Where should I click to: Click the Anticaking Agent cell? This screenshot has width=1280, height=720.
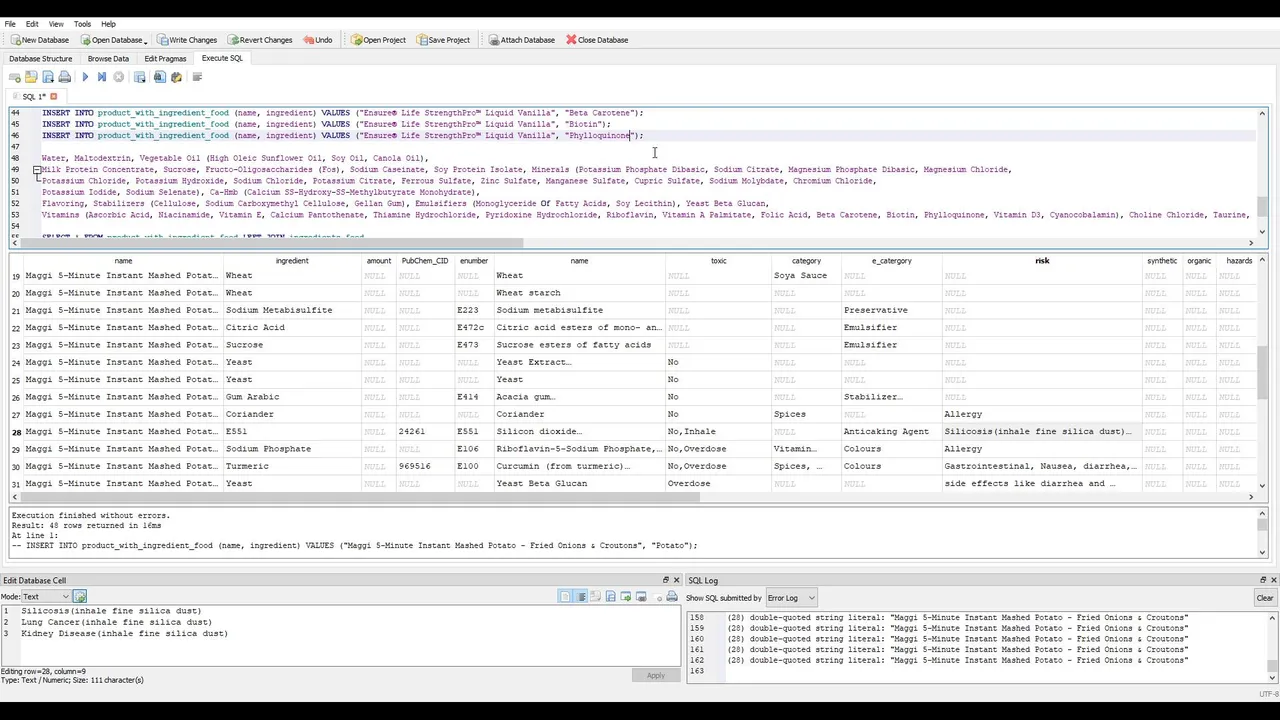[891, 432]
